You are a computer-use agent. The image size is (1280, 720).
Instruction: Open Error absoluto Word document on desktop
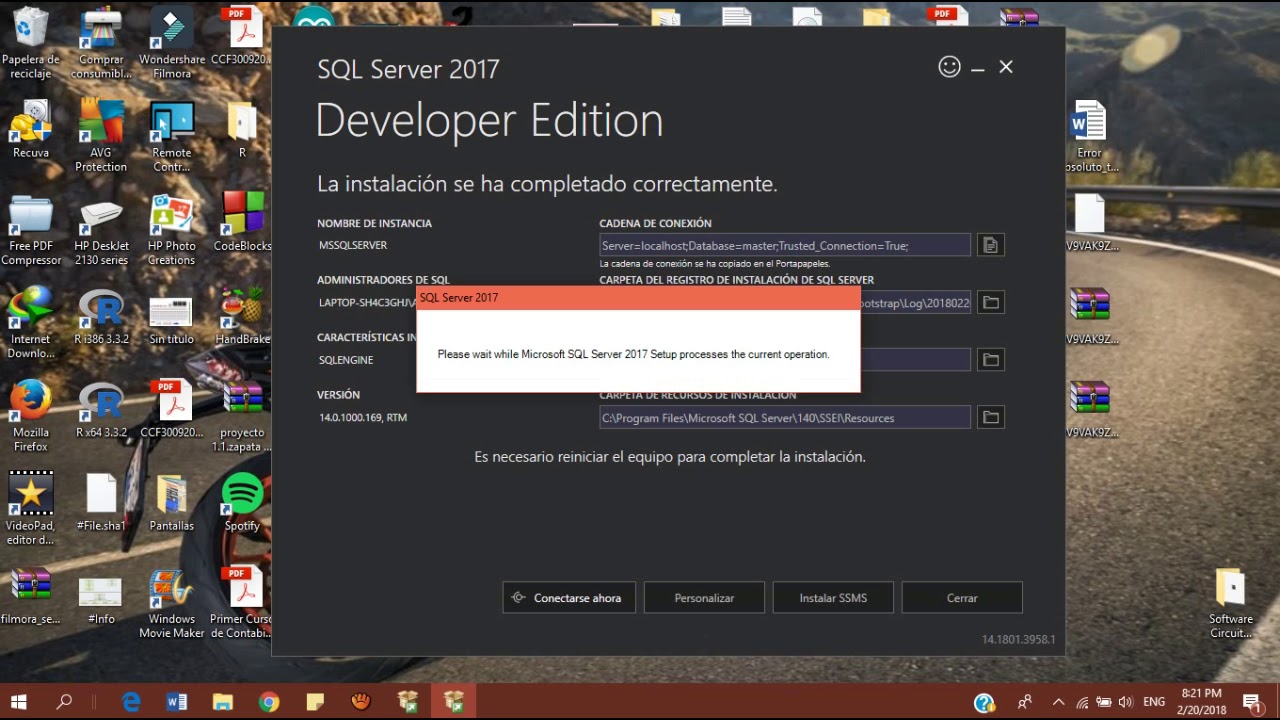[x=1089, y=137]
